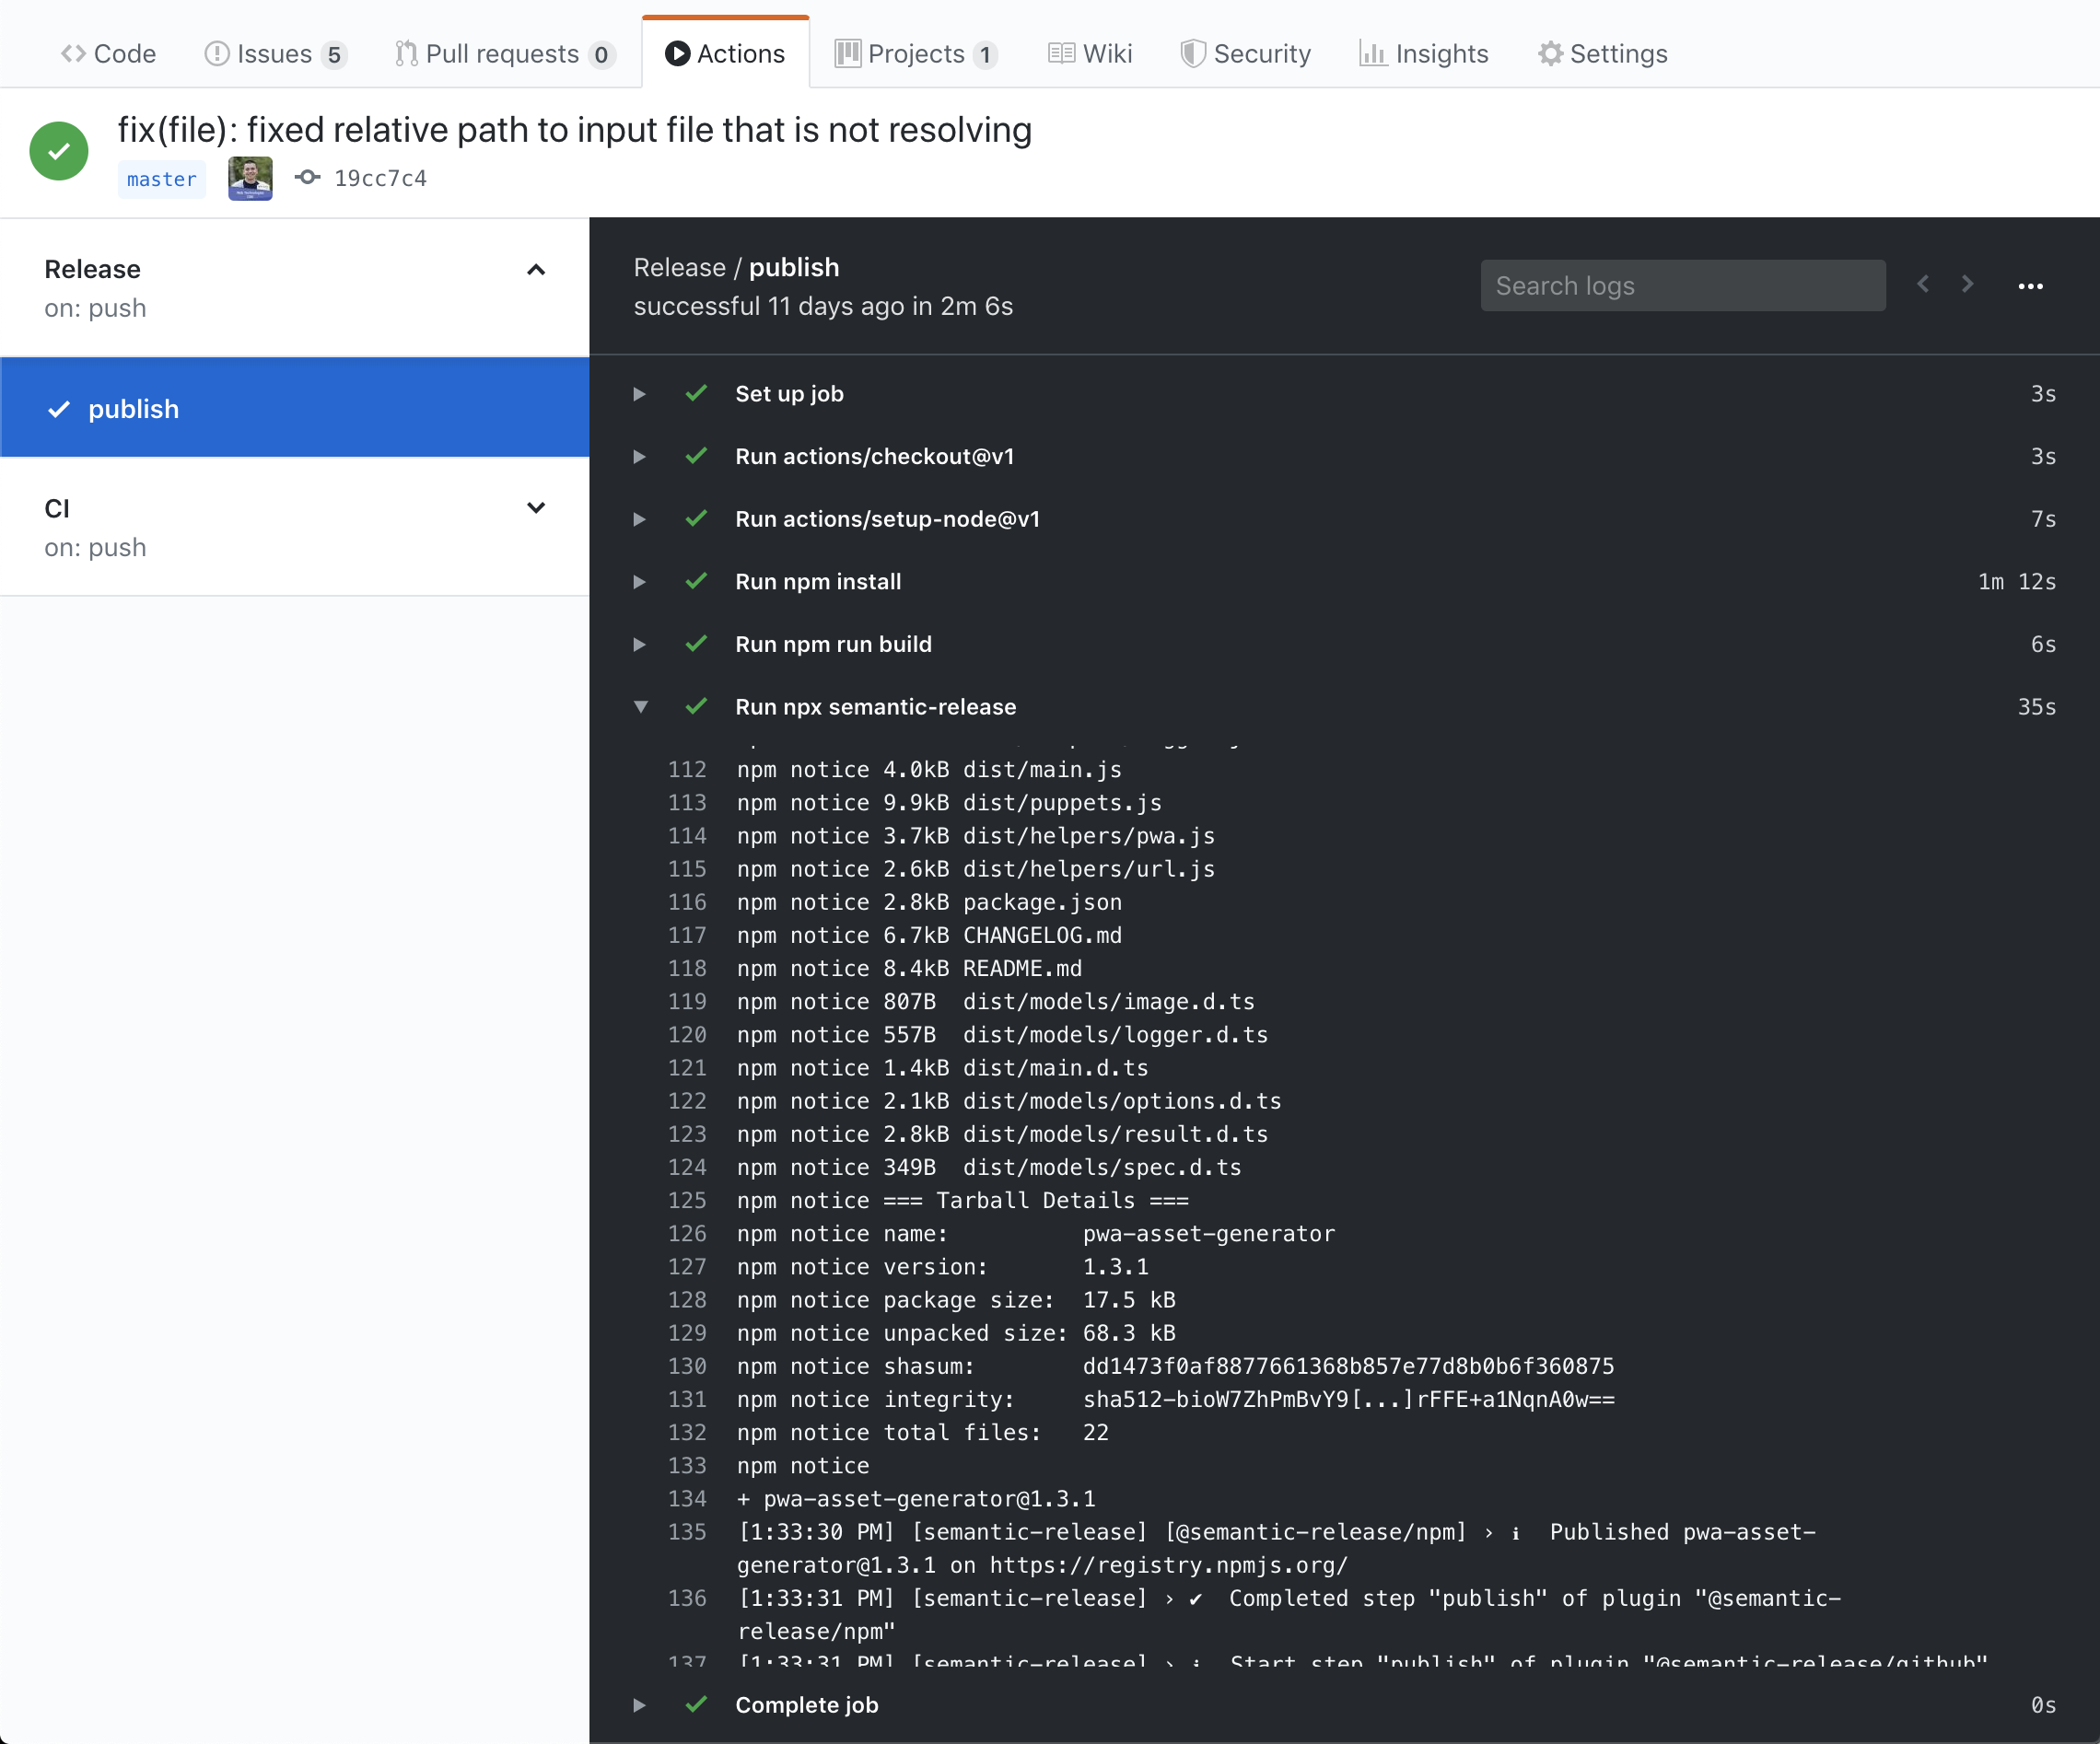Open the Settings gear tab
Viewport: 2100px width, 1744px height.
coord(1602,54)
